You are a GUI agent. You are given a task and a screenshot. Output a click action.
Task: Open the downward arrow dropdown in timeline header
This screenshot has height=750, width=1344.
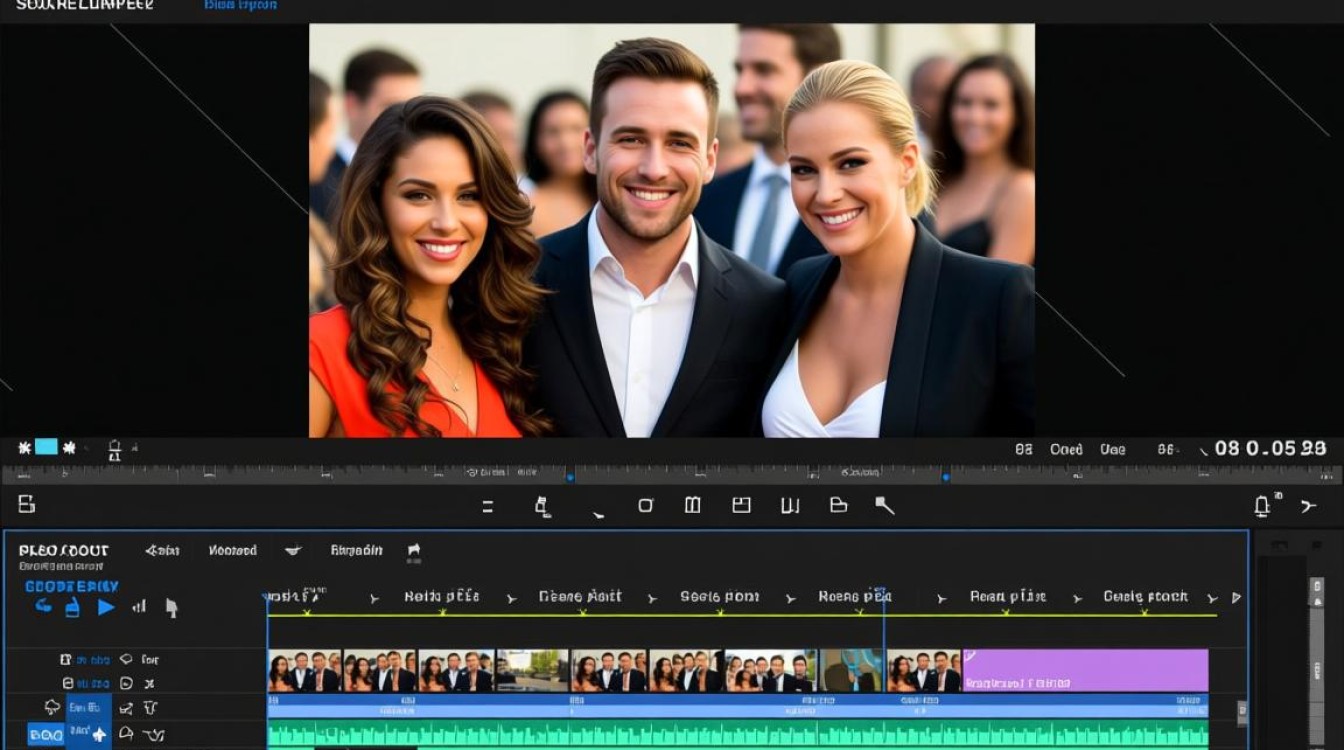[293, 550]
